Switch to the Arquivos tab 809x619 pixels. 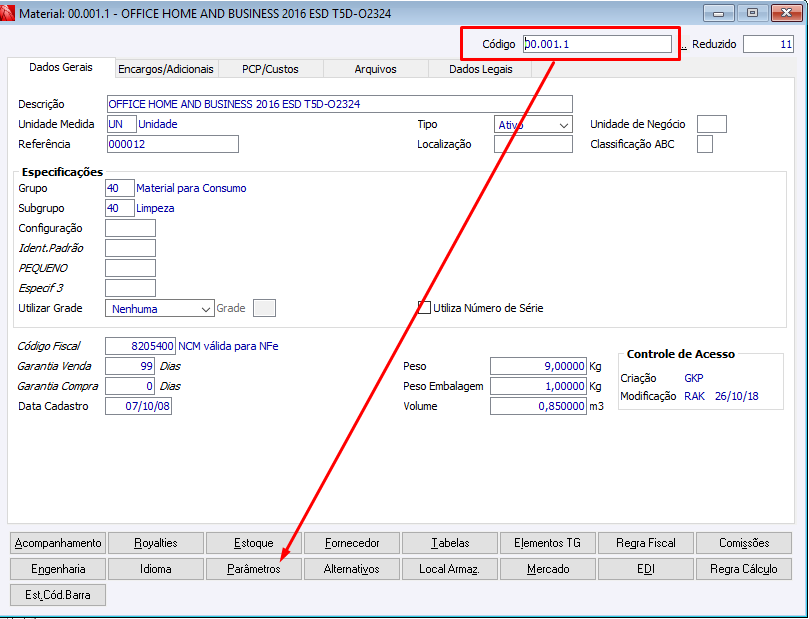(375, 69)
